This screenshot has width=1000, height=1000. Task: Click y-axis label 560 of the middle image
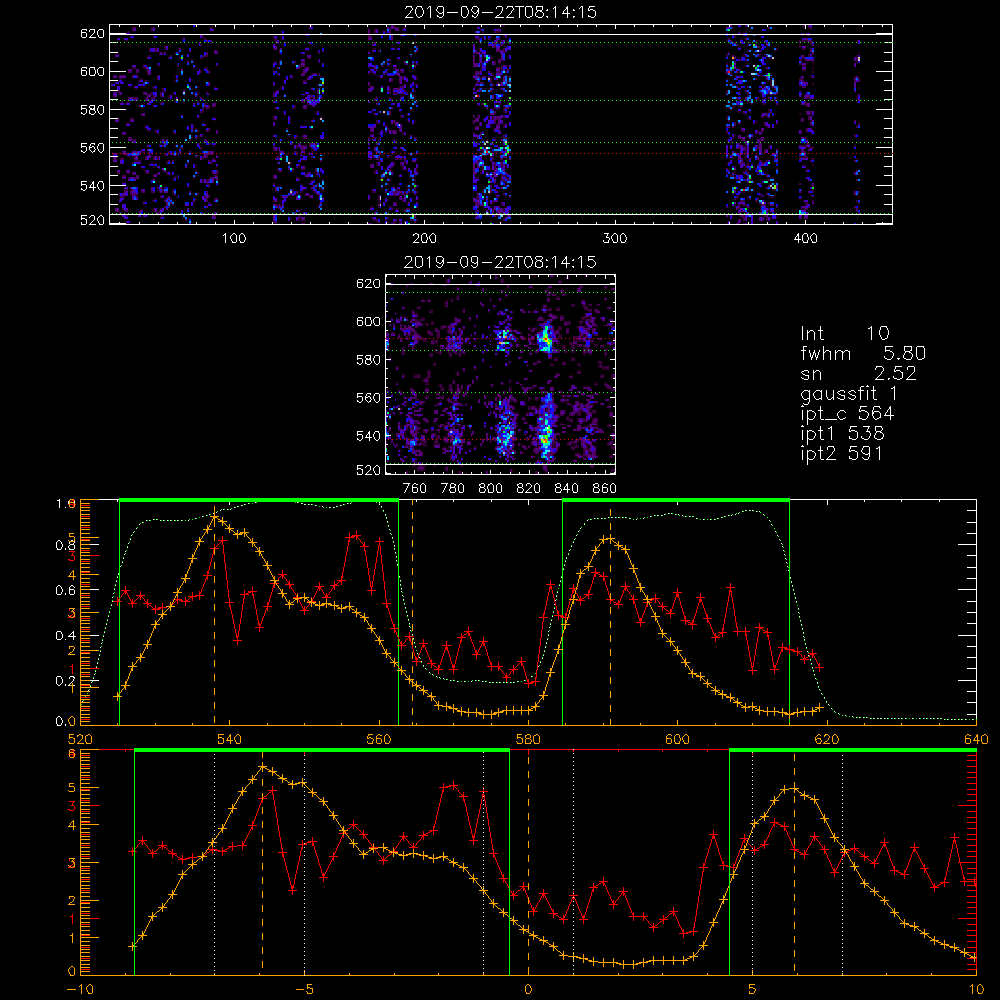[x=369, y=398]
